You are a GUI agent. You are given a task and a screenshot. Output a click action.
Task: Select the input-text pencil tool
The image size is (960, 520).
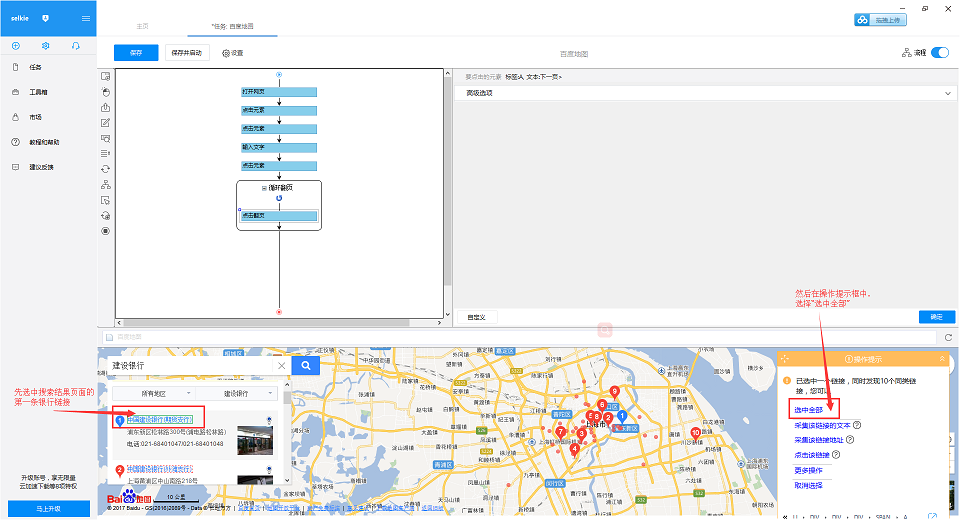pos(105,122)
